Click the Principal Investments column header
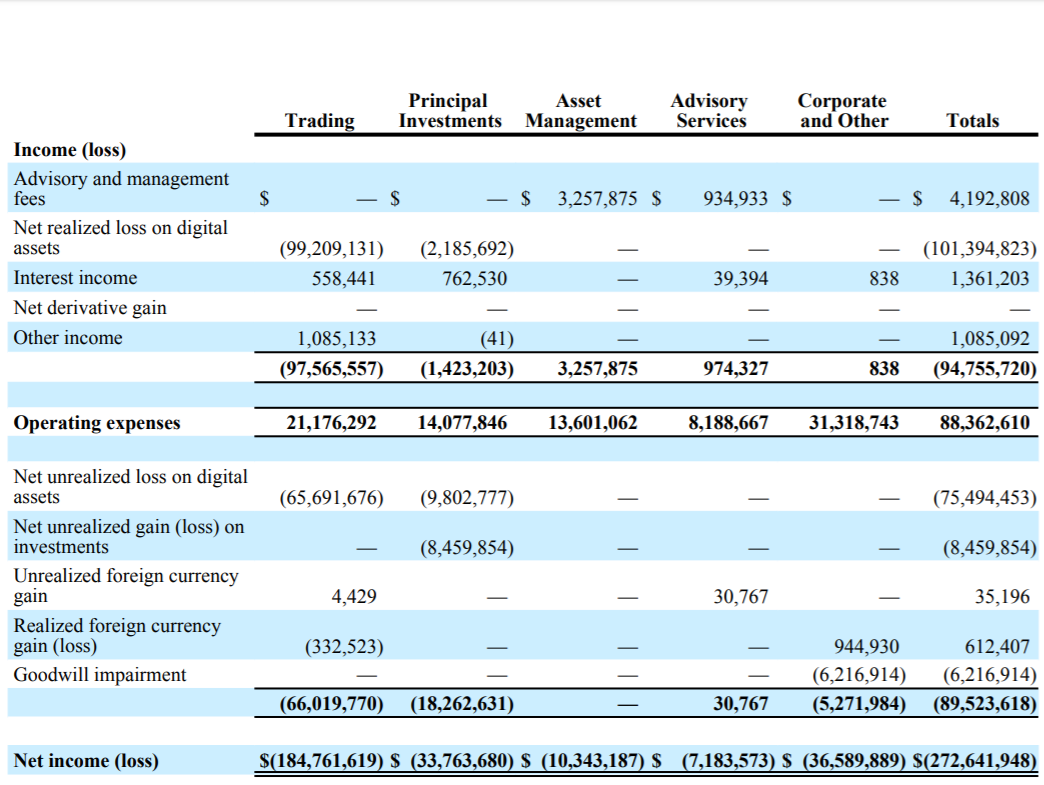1044x785 pixels. [x=450, y=111]
